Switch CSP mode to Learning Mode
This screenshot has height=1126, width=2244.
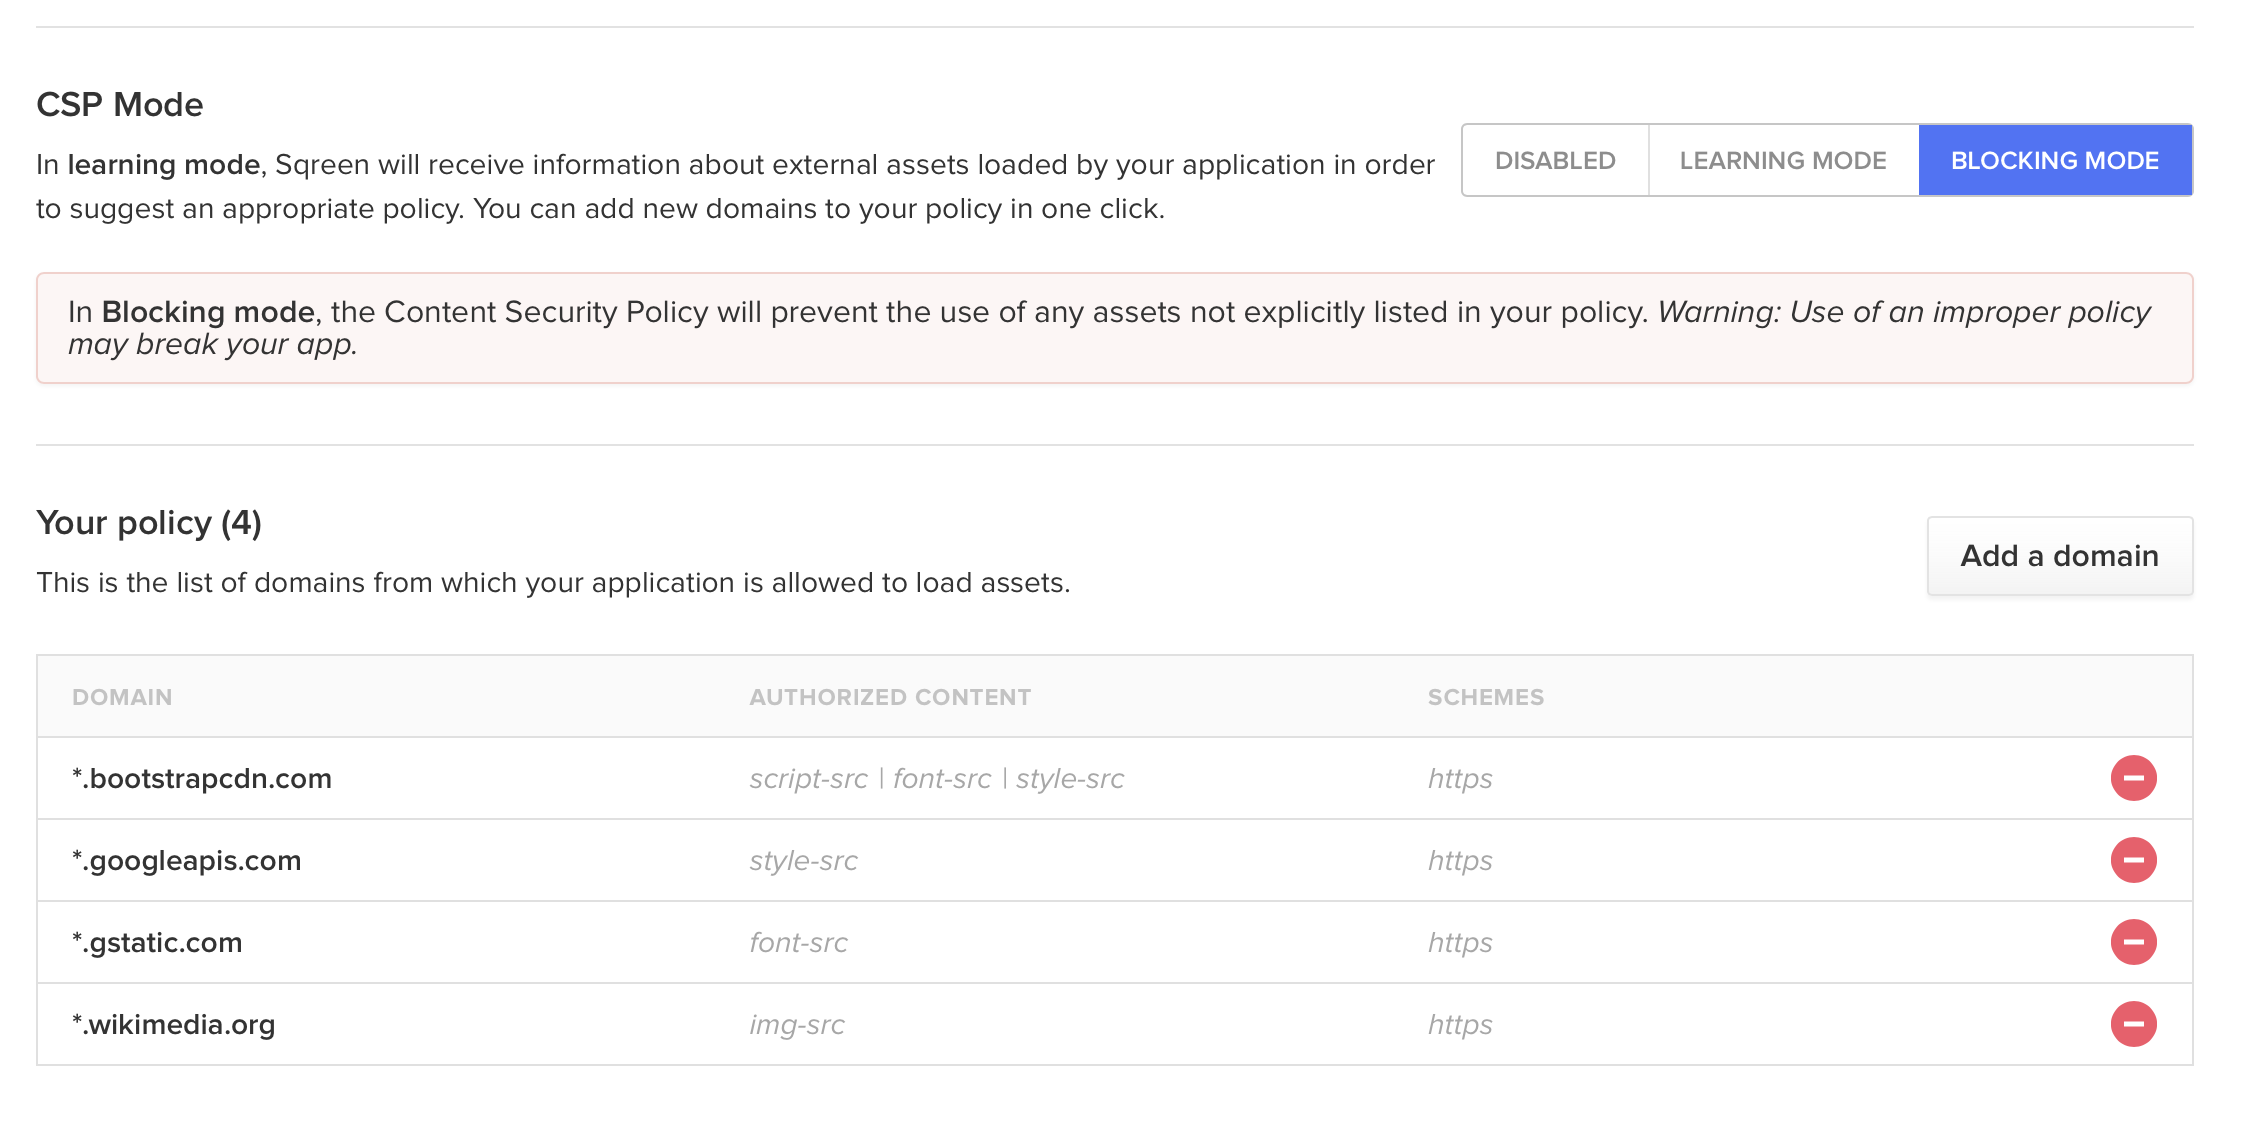1783,160
